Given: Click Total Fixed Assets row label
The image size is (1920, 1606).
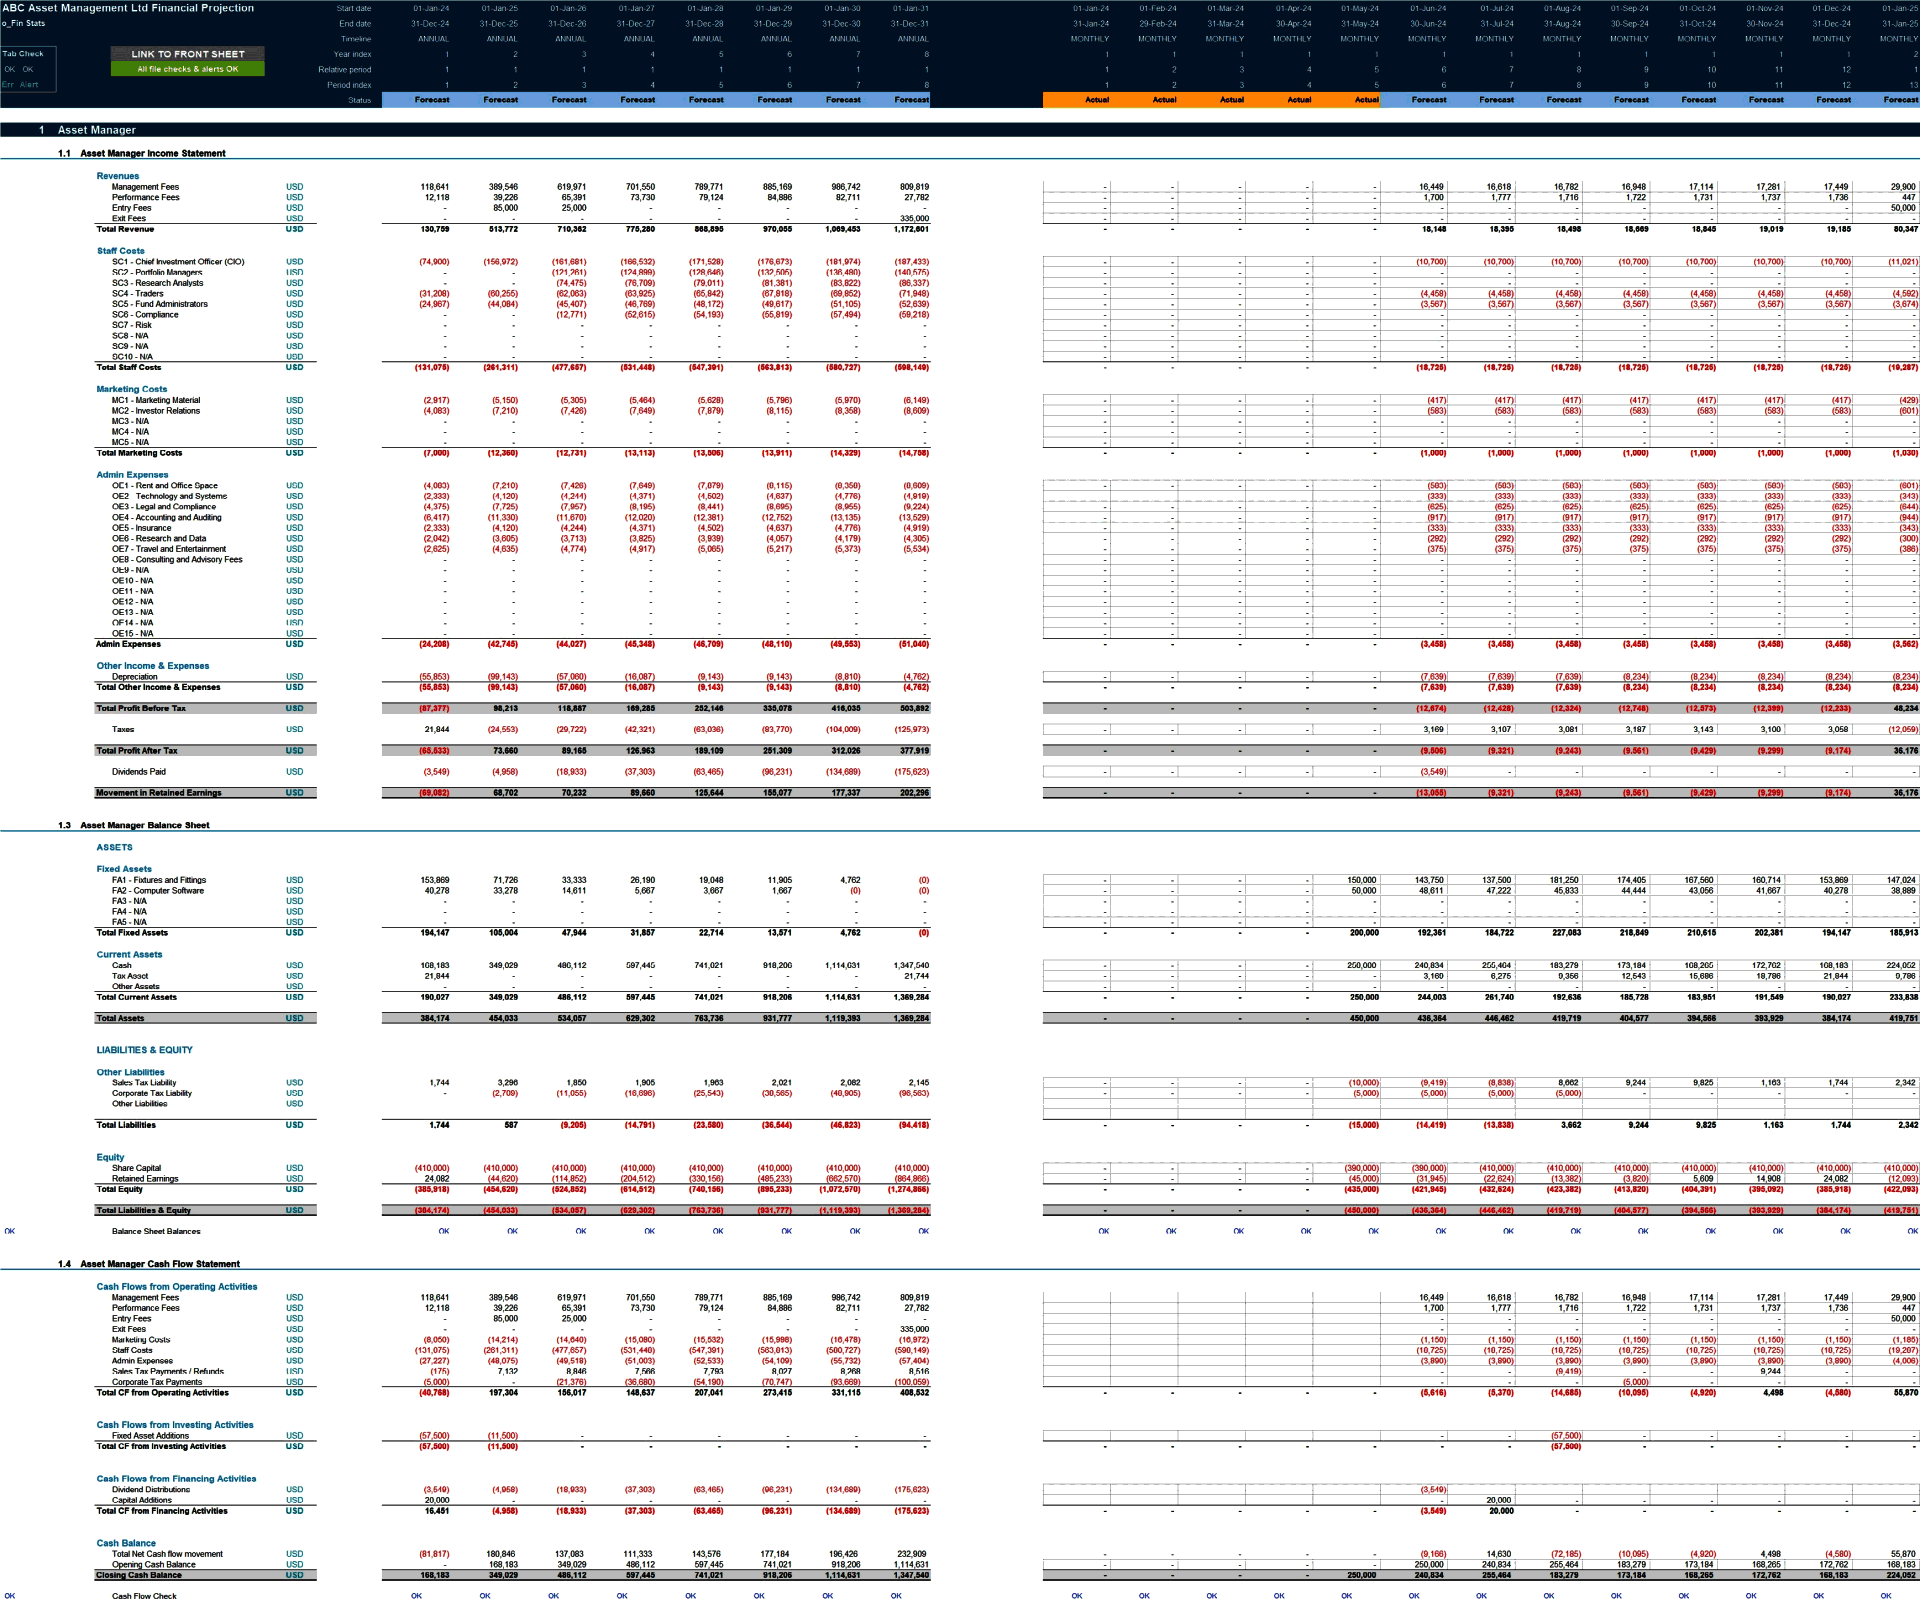Looking at the screenshot, I should (132, 933).
